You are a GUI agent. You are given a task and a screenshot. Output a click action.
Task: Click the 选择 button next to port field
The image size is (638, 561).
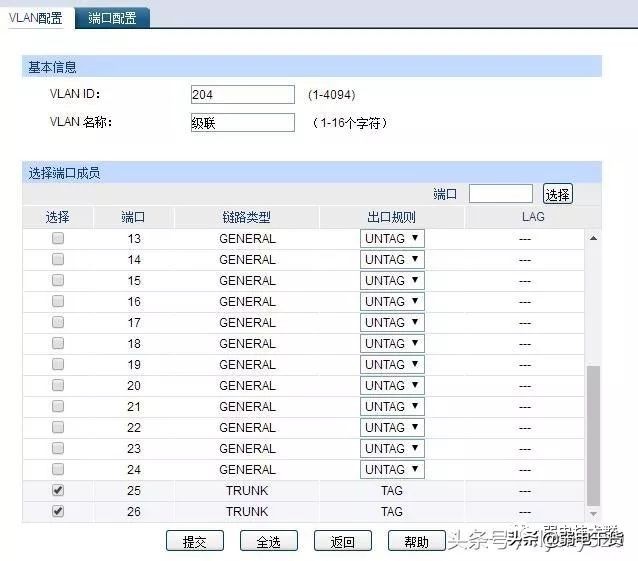557,194
